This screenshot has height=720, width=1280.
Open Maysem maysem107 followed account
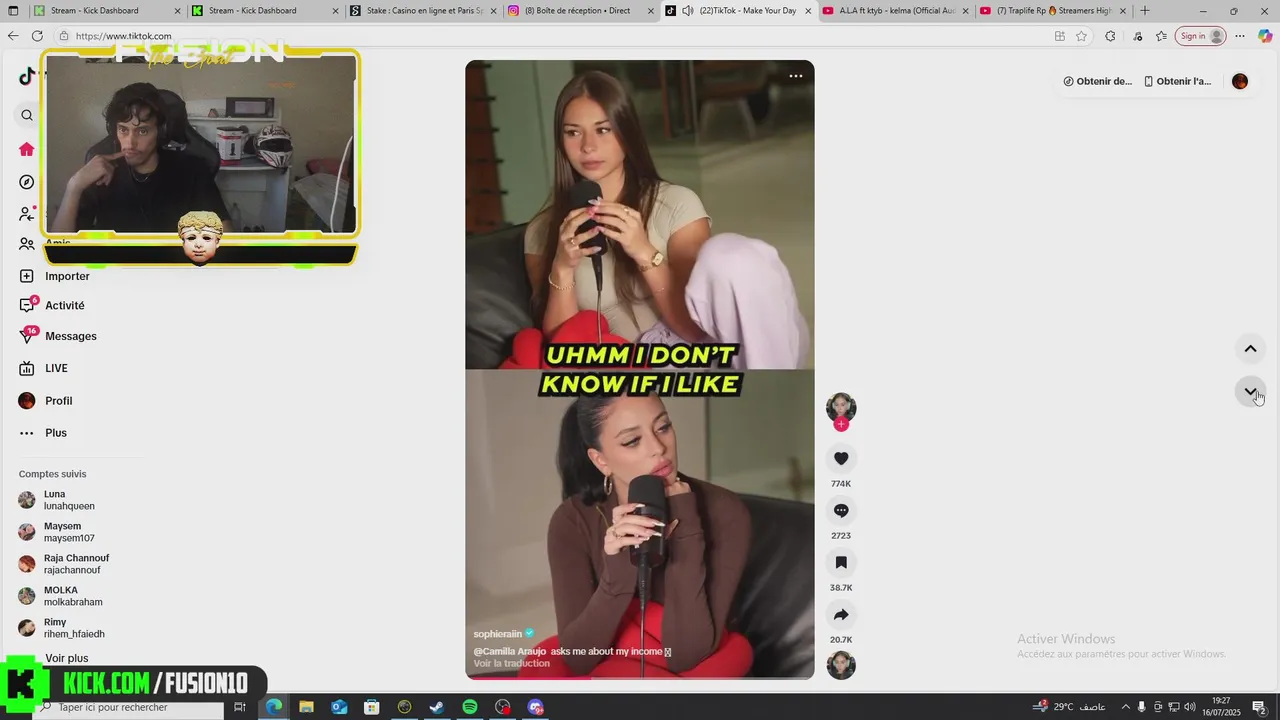[x=57, y=532]
